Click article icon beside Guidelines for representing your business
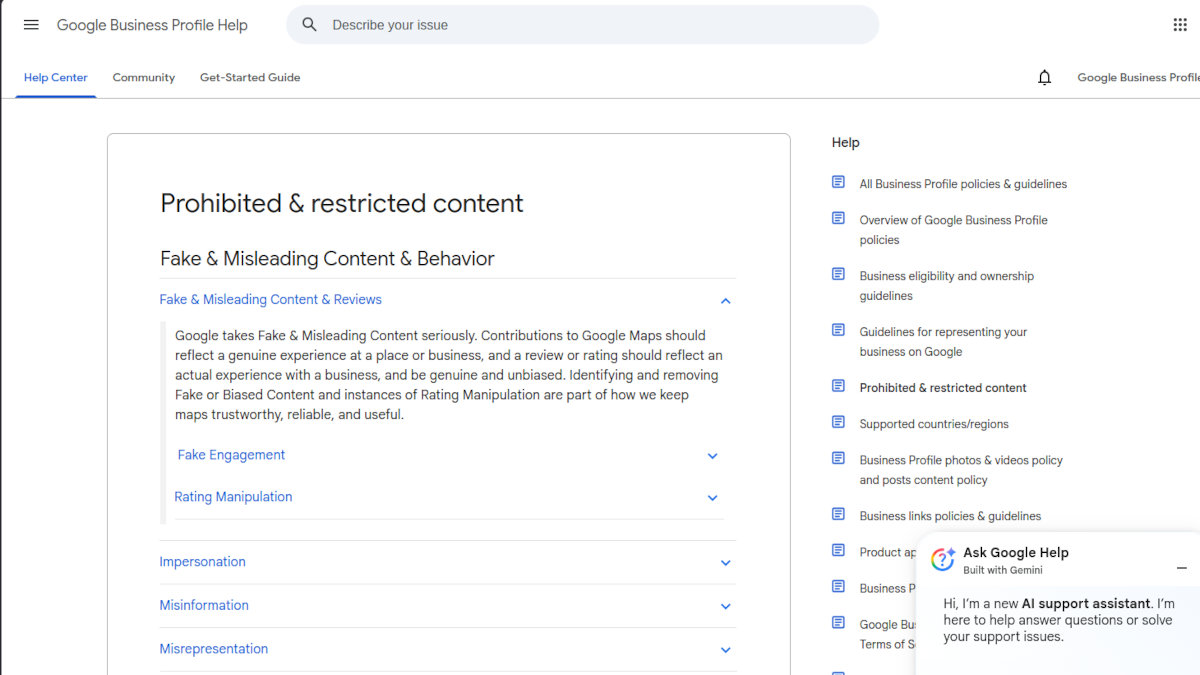 (838, 330)
